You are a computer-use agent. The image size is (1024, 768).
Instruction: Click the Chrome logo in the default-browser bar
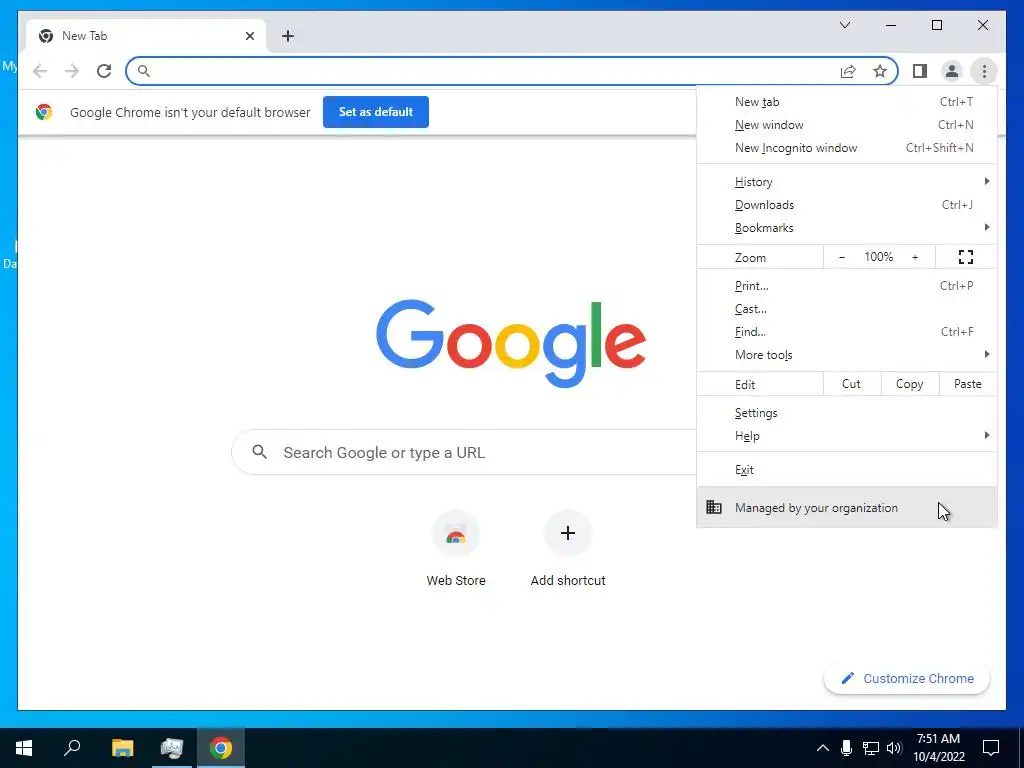tap(44, 112)
